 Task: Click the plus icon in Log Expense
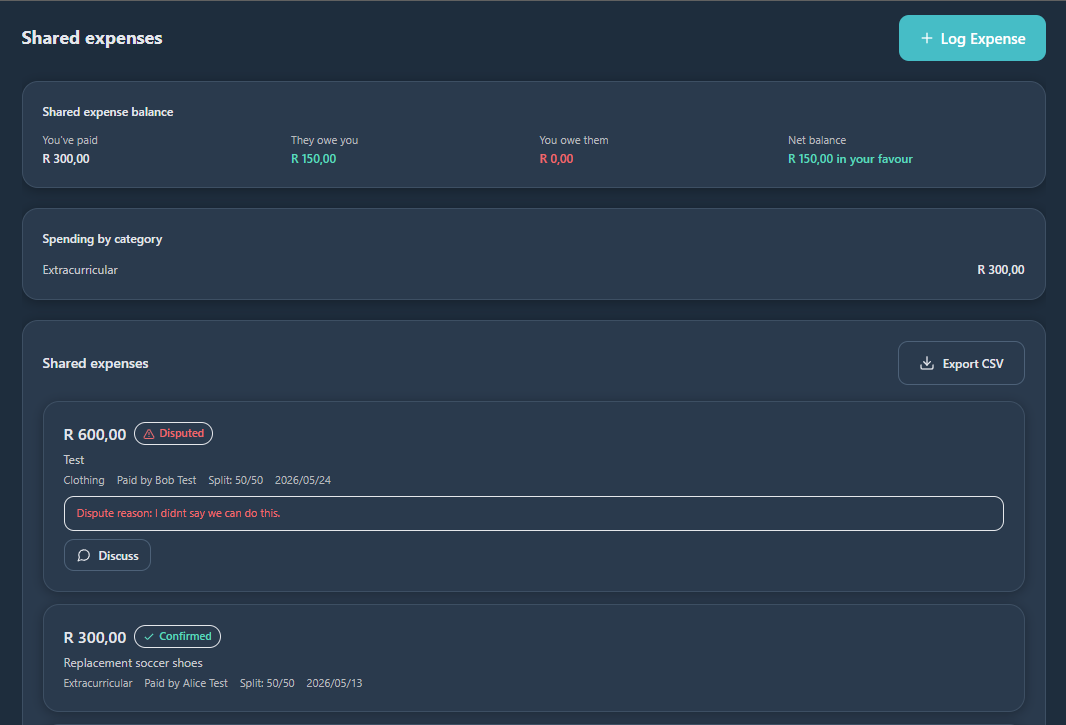[926, 38]
